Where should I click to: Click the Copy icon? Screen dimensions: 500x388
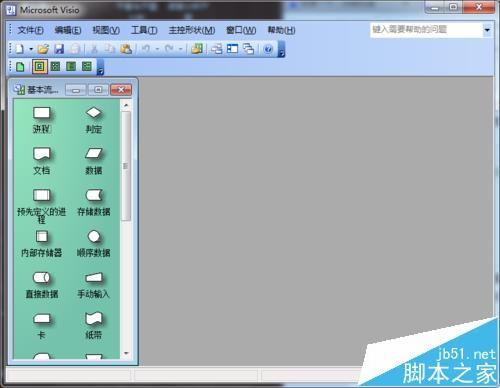point(110,49)
